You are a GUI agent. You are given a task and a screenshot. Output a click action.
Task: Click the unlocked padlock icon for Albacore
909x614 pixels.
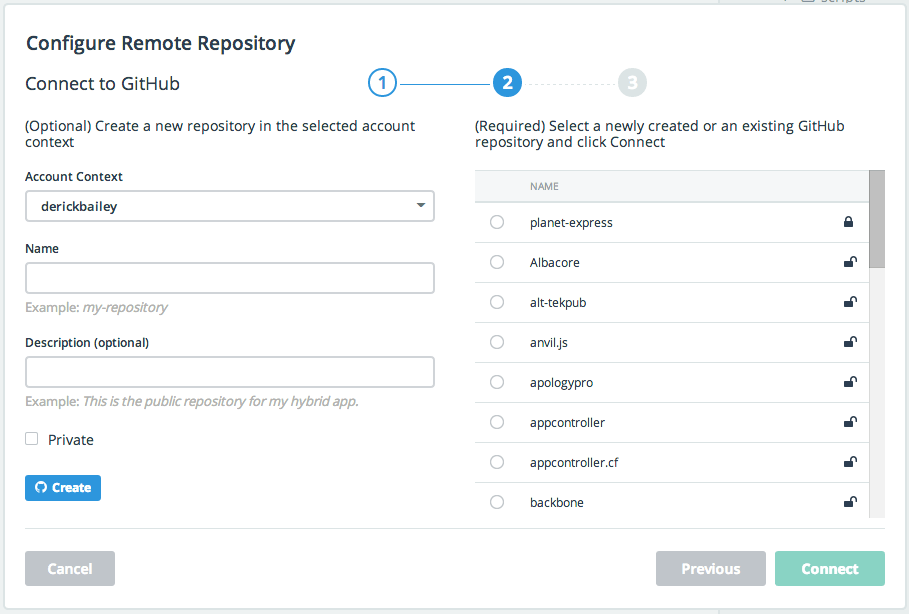(850, 262)
